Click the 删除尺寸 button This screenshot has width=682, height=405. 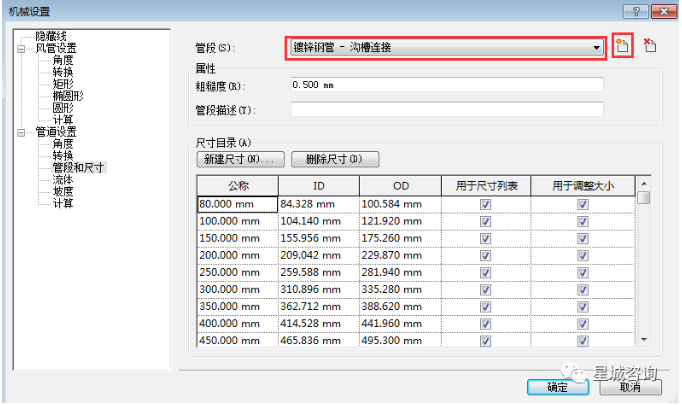(335, 159)
